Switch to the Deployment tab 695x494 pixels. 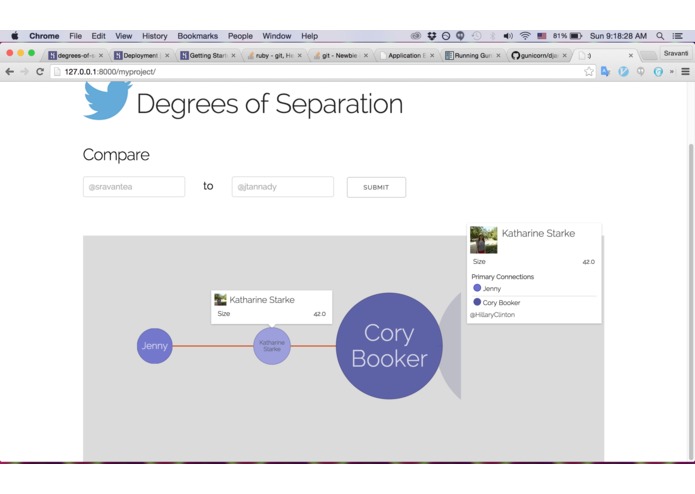(x=140, y=55)
